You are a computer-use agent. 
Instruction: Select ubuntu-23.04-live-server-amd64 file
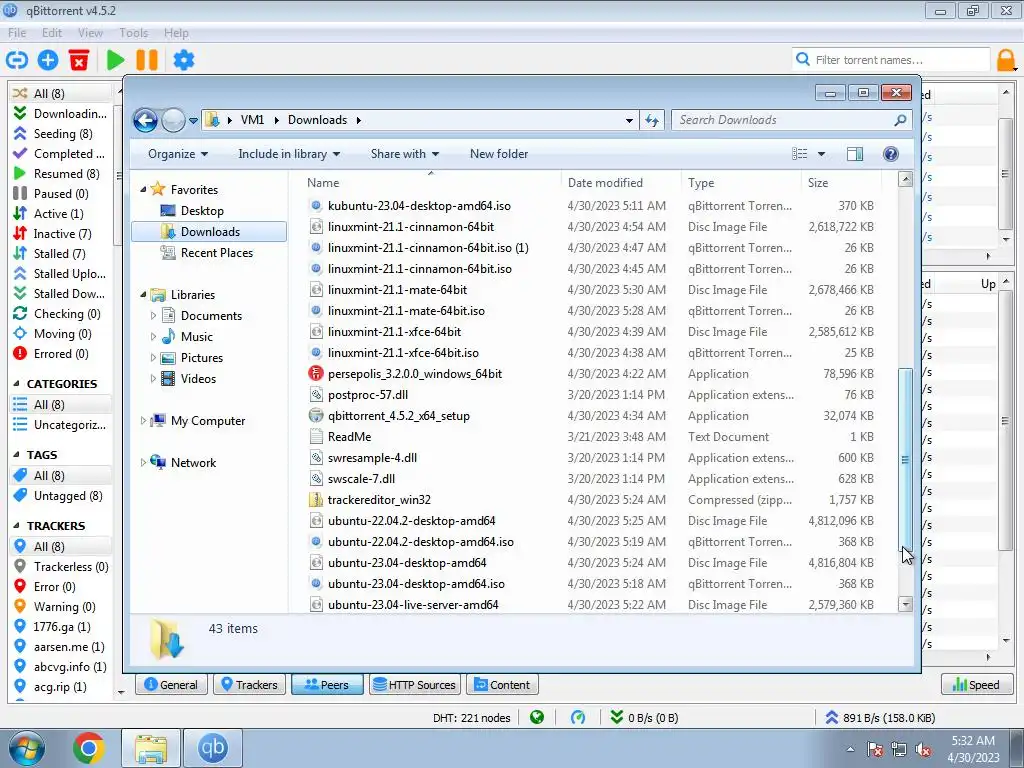[413, 605]
